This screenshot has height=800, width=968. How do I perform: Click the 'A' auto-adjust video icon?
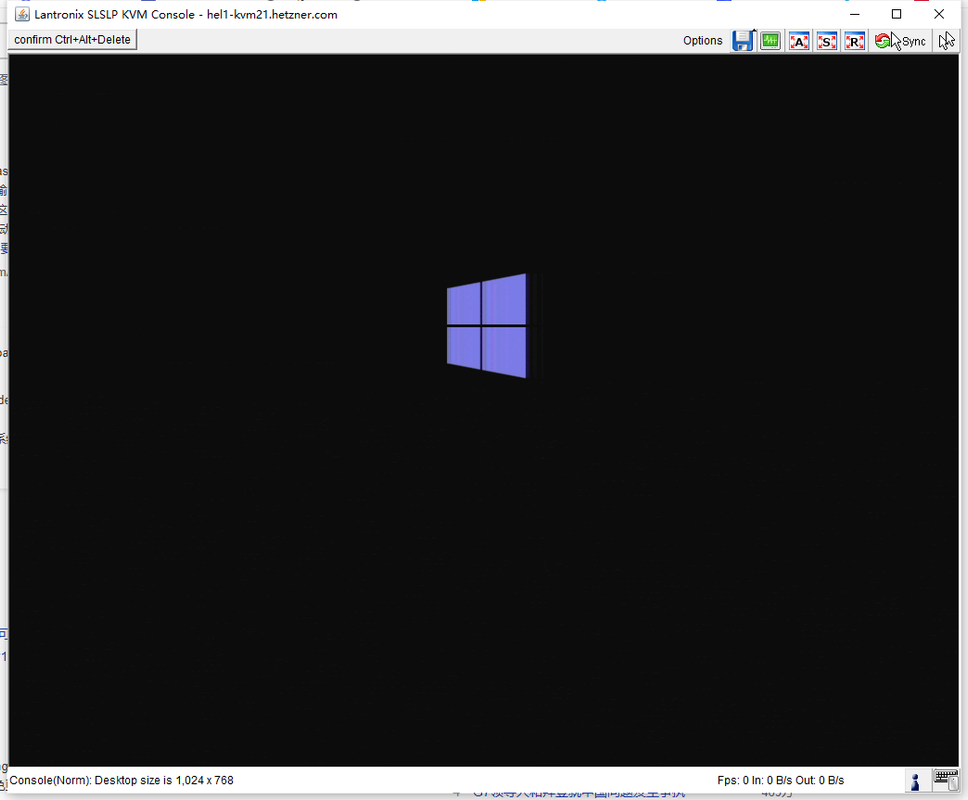tap(799, 41)
